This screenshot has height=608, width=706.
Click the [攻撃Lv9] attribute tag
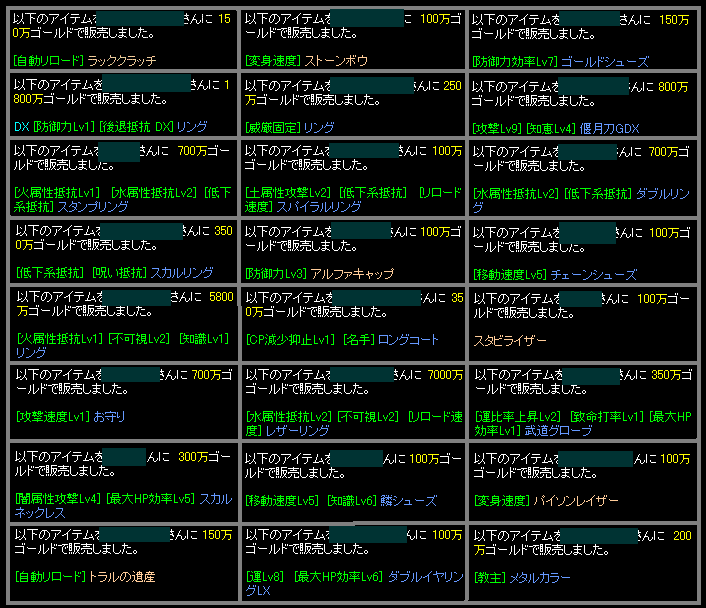(497, 128)
